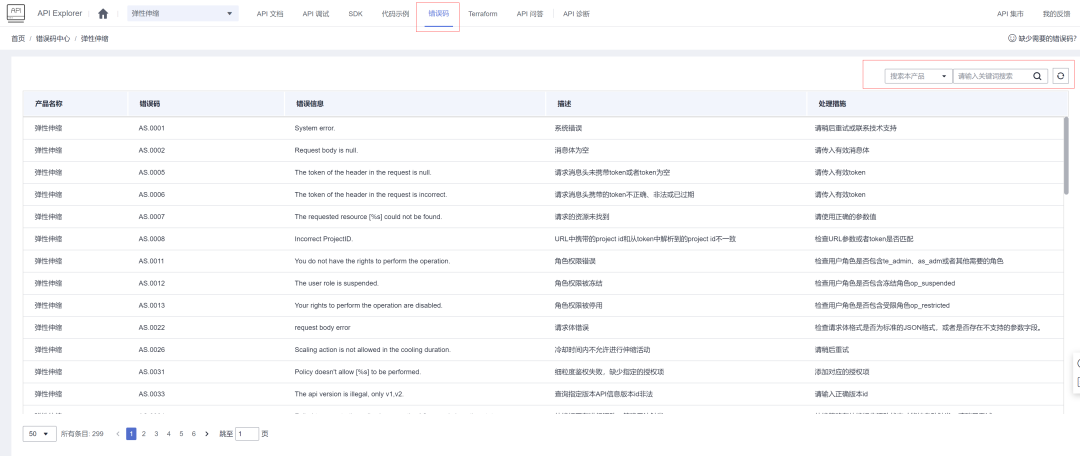This screenshot has width=1080, height=456.
Task: Click 请输入正确版本id handling cell
Action: coord(841,394)
